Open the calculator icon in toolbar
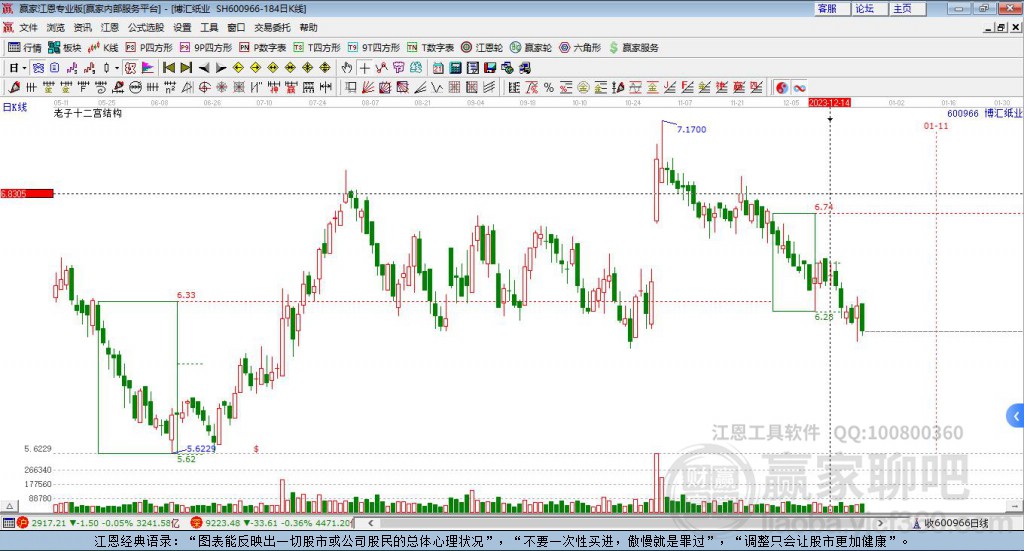 tap(455, 68)
